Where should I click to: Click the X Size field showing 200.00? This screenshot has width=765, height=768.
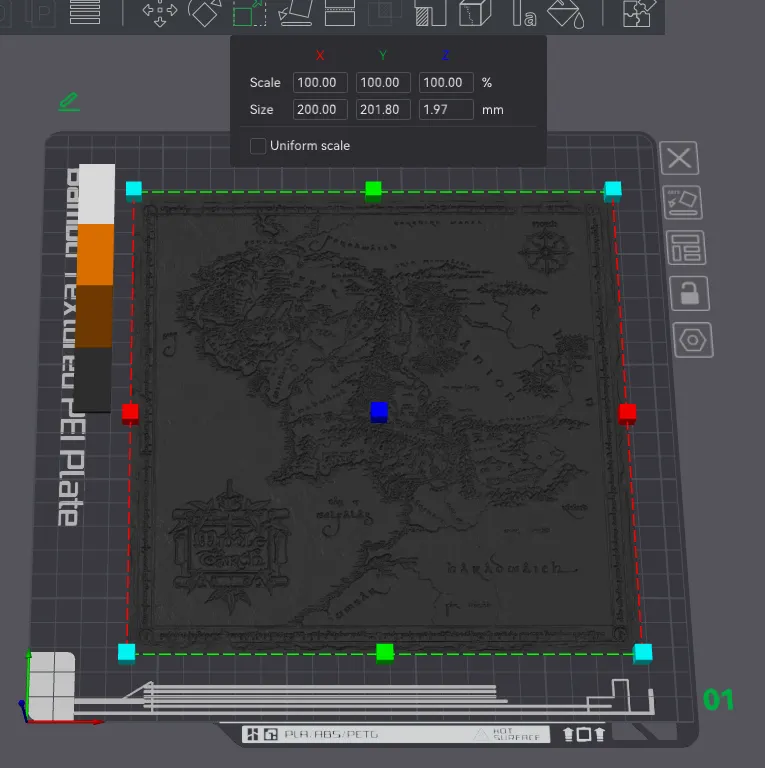(x=320, y=109)
